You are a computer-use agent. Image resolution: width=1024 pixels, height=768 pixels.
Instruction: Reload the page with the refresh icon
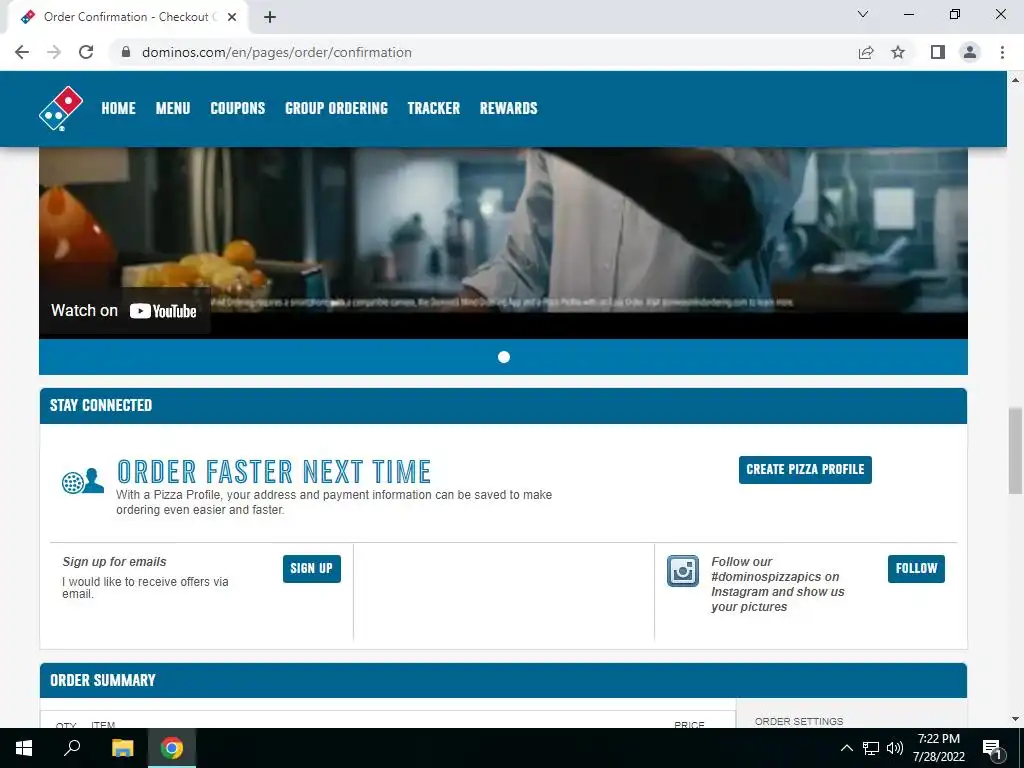click(x=86, y=52)
